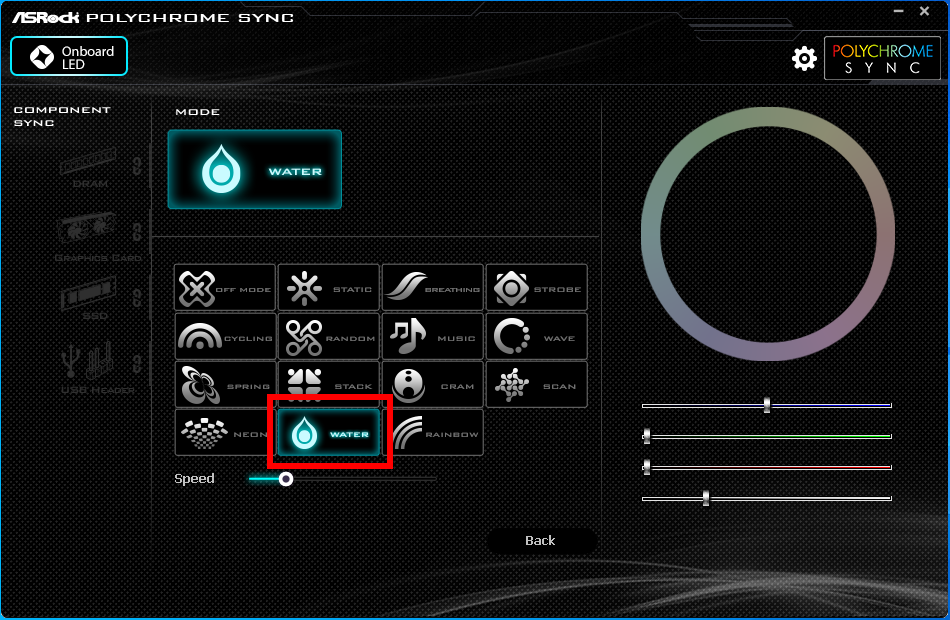The image size is (950, 620).
Task: Pick the Strobe lighting effect
Action: coord(537,288)
